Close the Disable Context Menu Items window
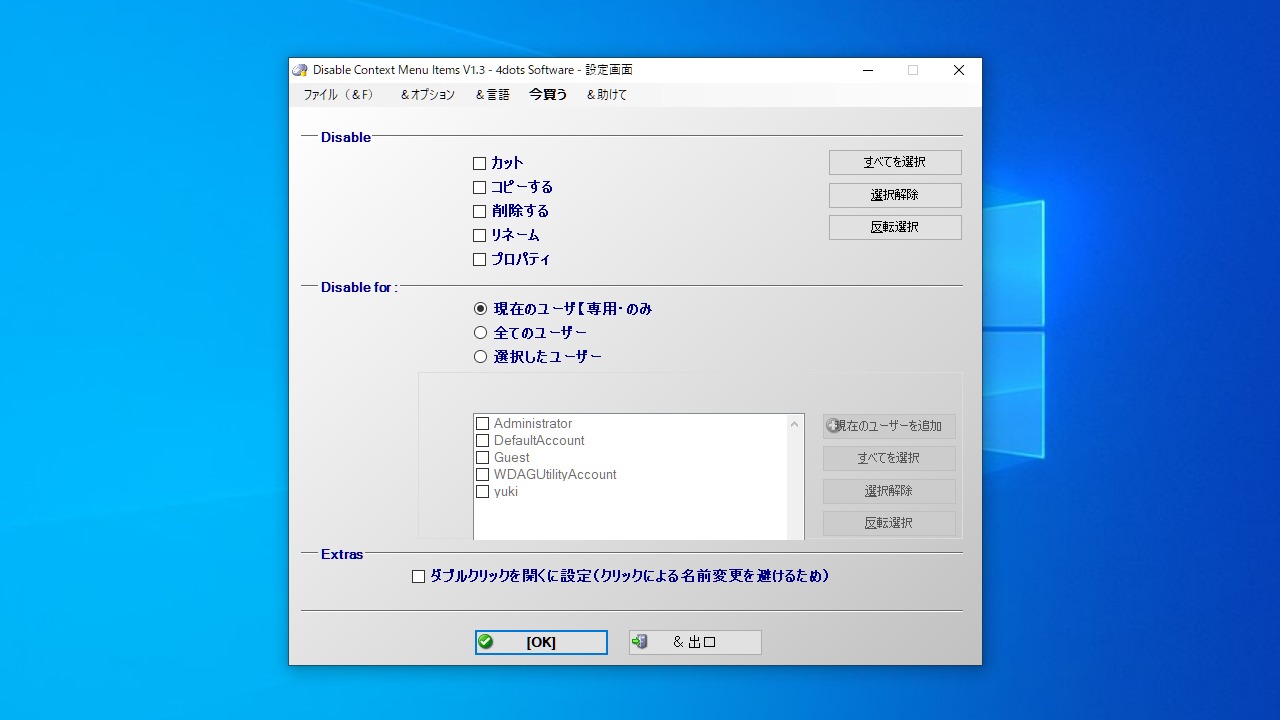The width and height of the screenshot is (1280, 720). (x=958, y=70)
